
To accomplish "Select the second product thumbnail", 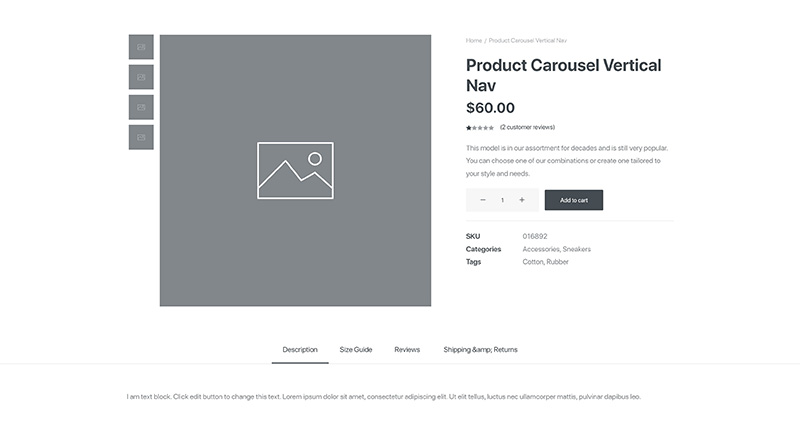I will pyautogui.click(x=141, y=77).
